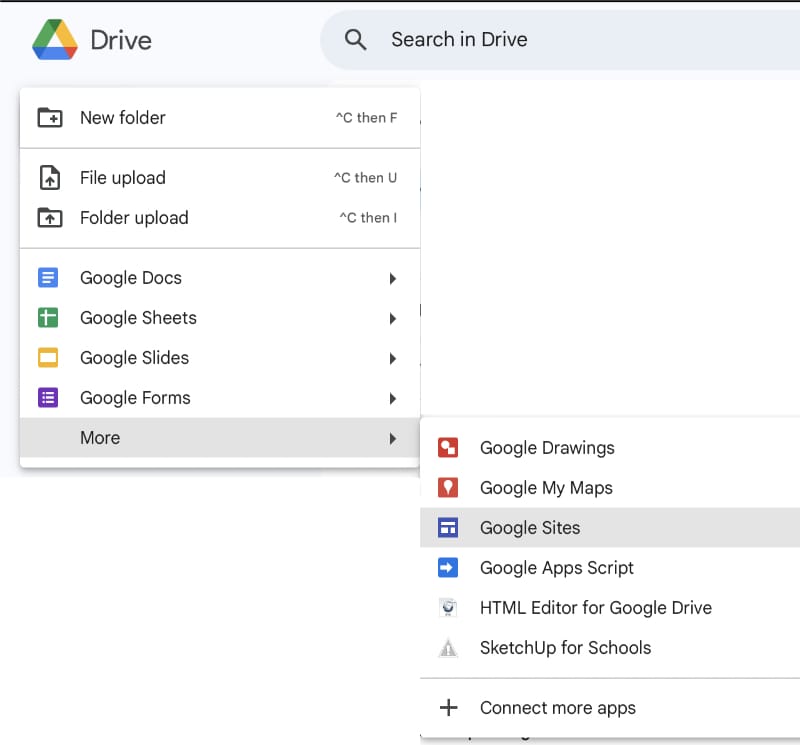Click the File upload icon

click(49, 178)
